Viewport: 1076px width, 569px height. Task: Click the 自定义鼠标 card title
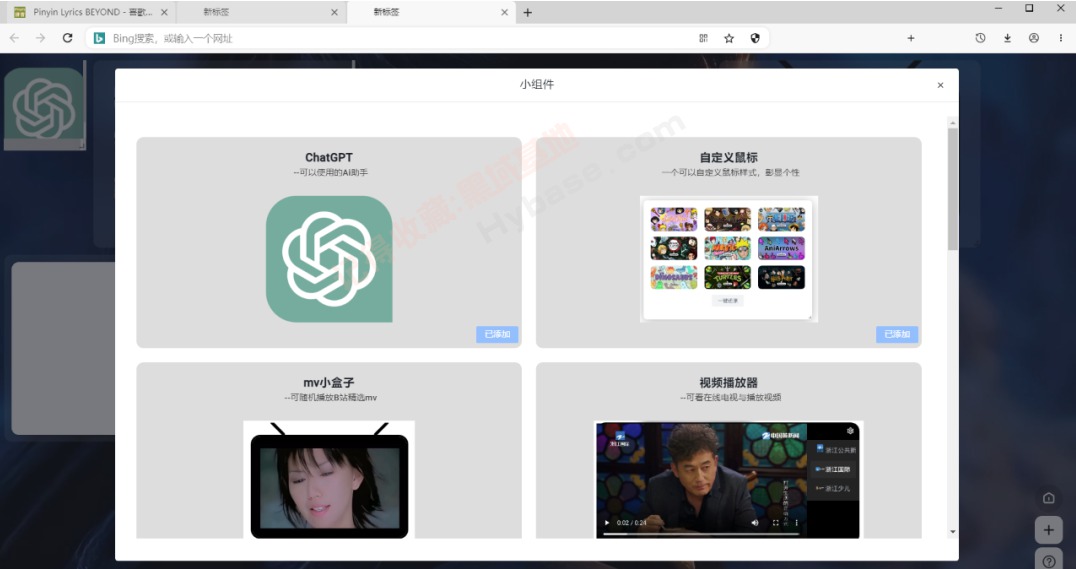(x=728, y=157)
